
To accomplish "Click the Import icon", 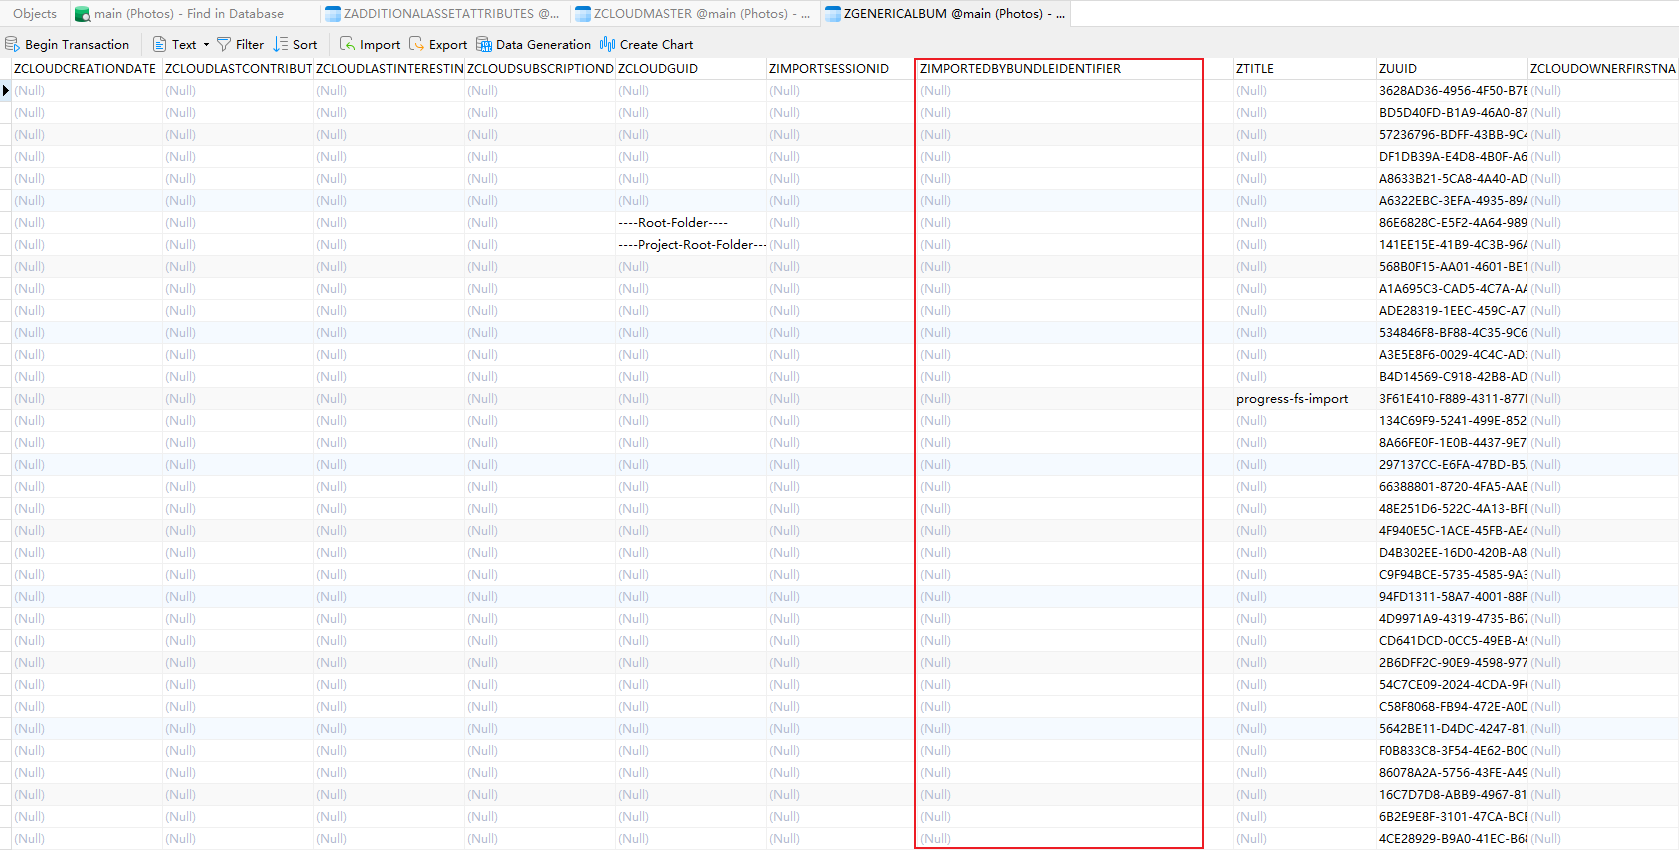I will [x=347, y=44].
